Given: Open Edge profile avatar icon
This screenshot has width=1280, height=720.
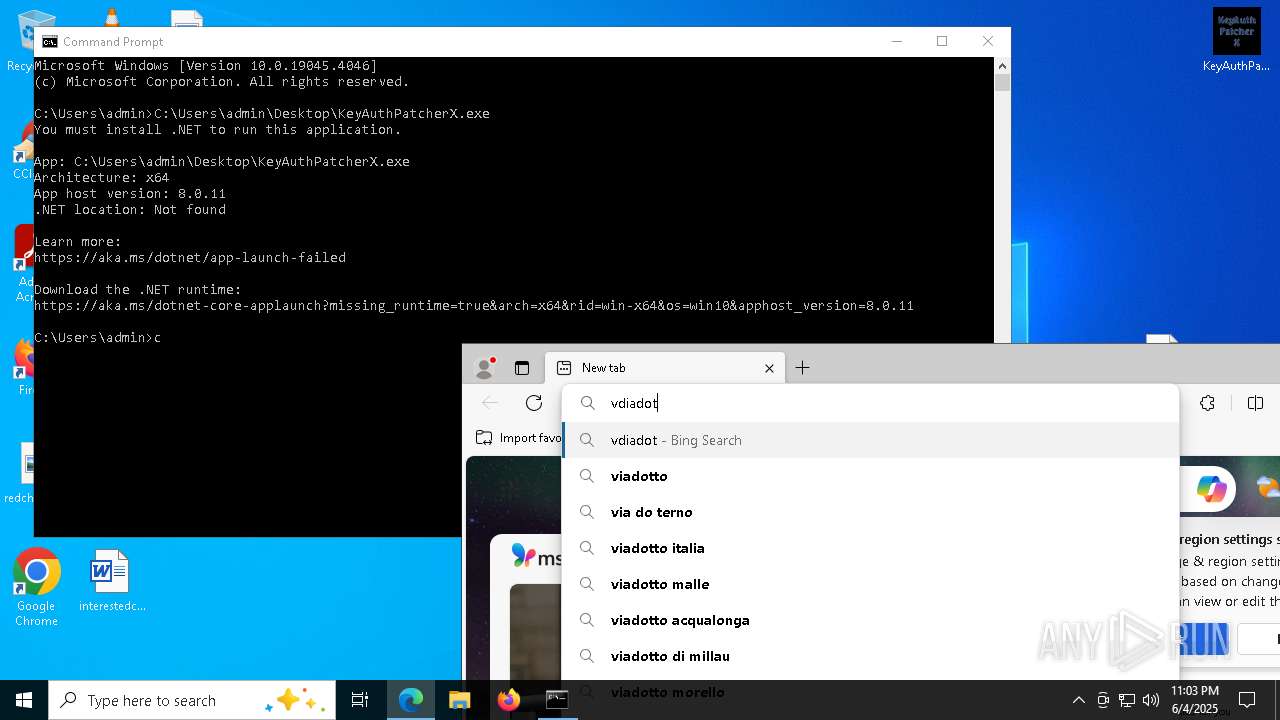Looking at the screenshot, I should pos(485,368).
